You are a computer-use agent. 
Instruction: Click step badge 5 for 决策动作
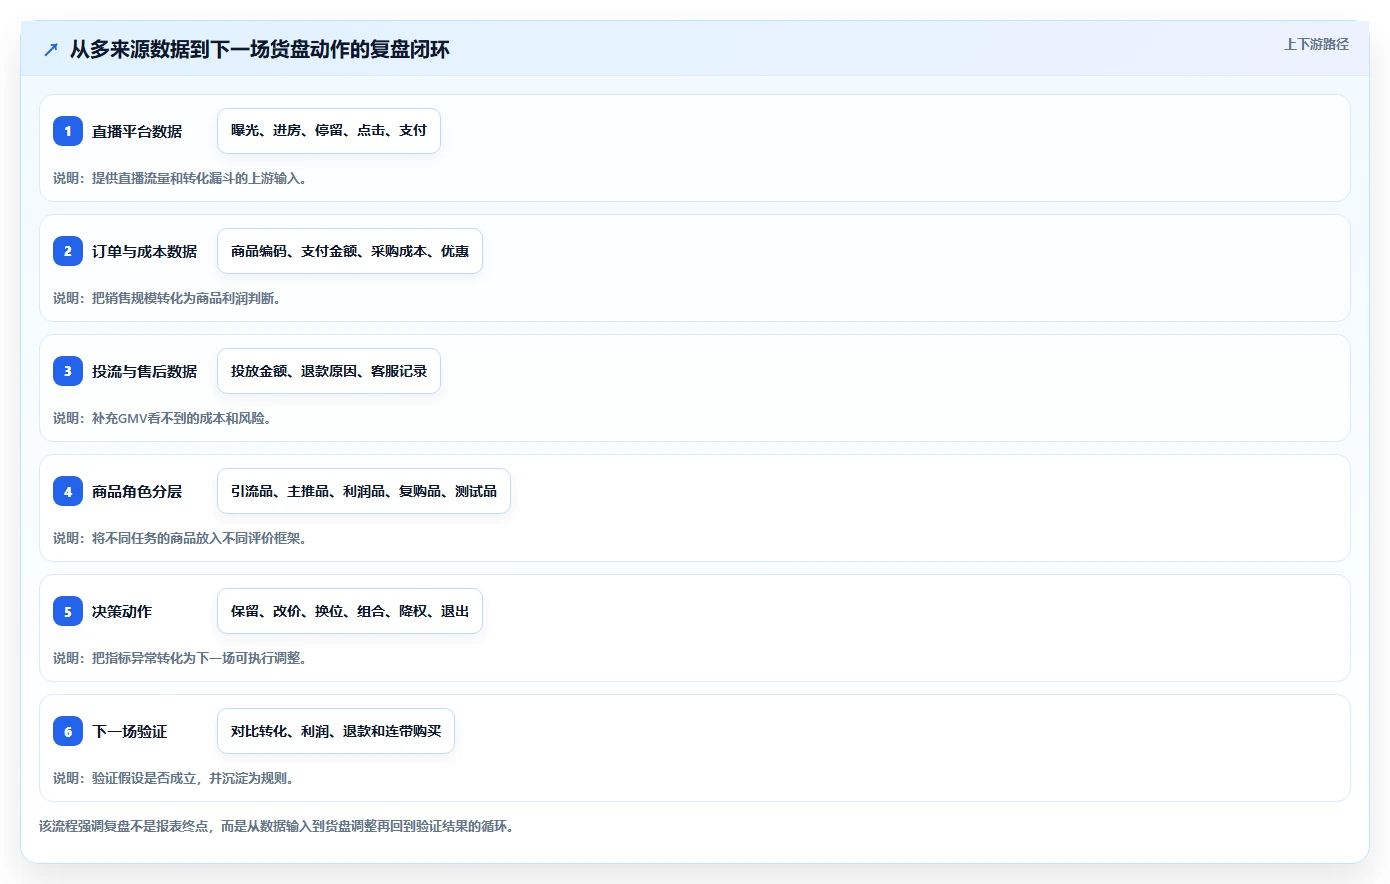coord(68,611)
